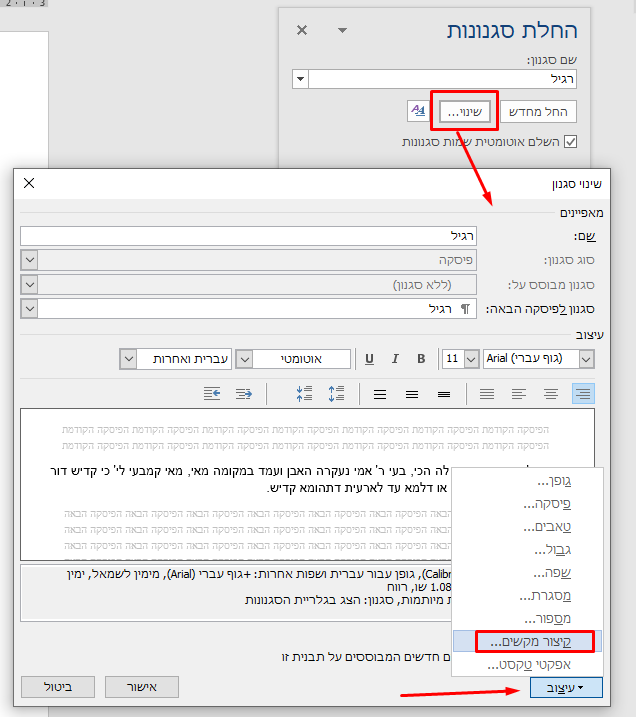Choose קיצור מקשים... from the format menu
636x717 pixels.
(527, 641)
